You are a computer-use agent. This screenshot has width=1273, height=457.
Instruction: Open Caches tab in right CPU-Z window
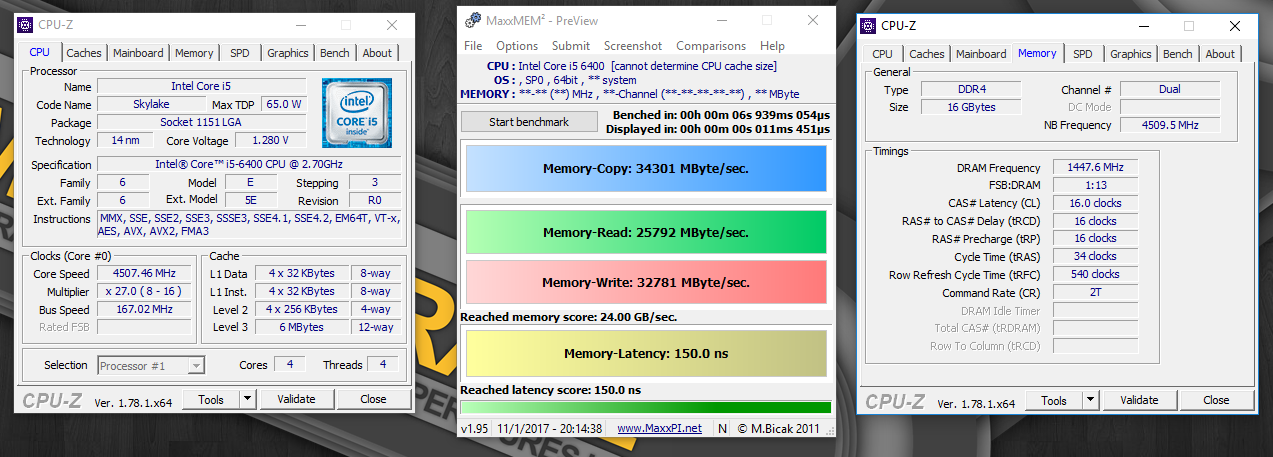point(927,54)
